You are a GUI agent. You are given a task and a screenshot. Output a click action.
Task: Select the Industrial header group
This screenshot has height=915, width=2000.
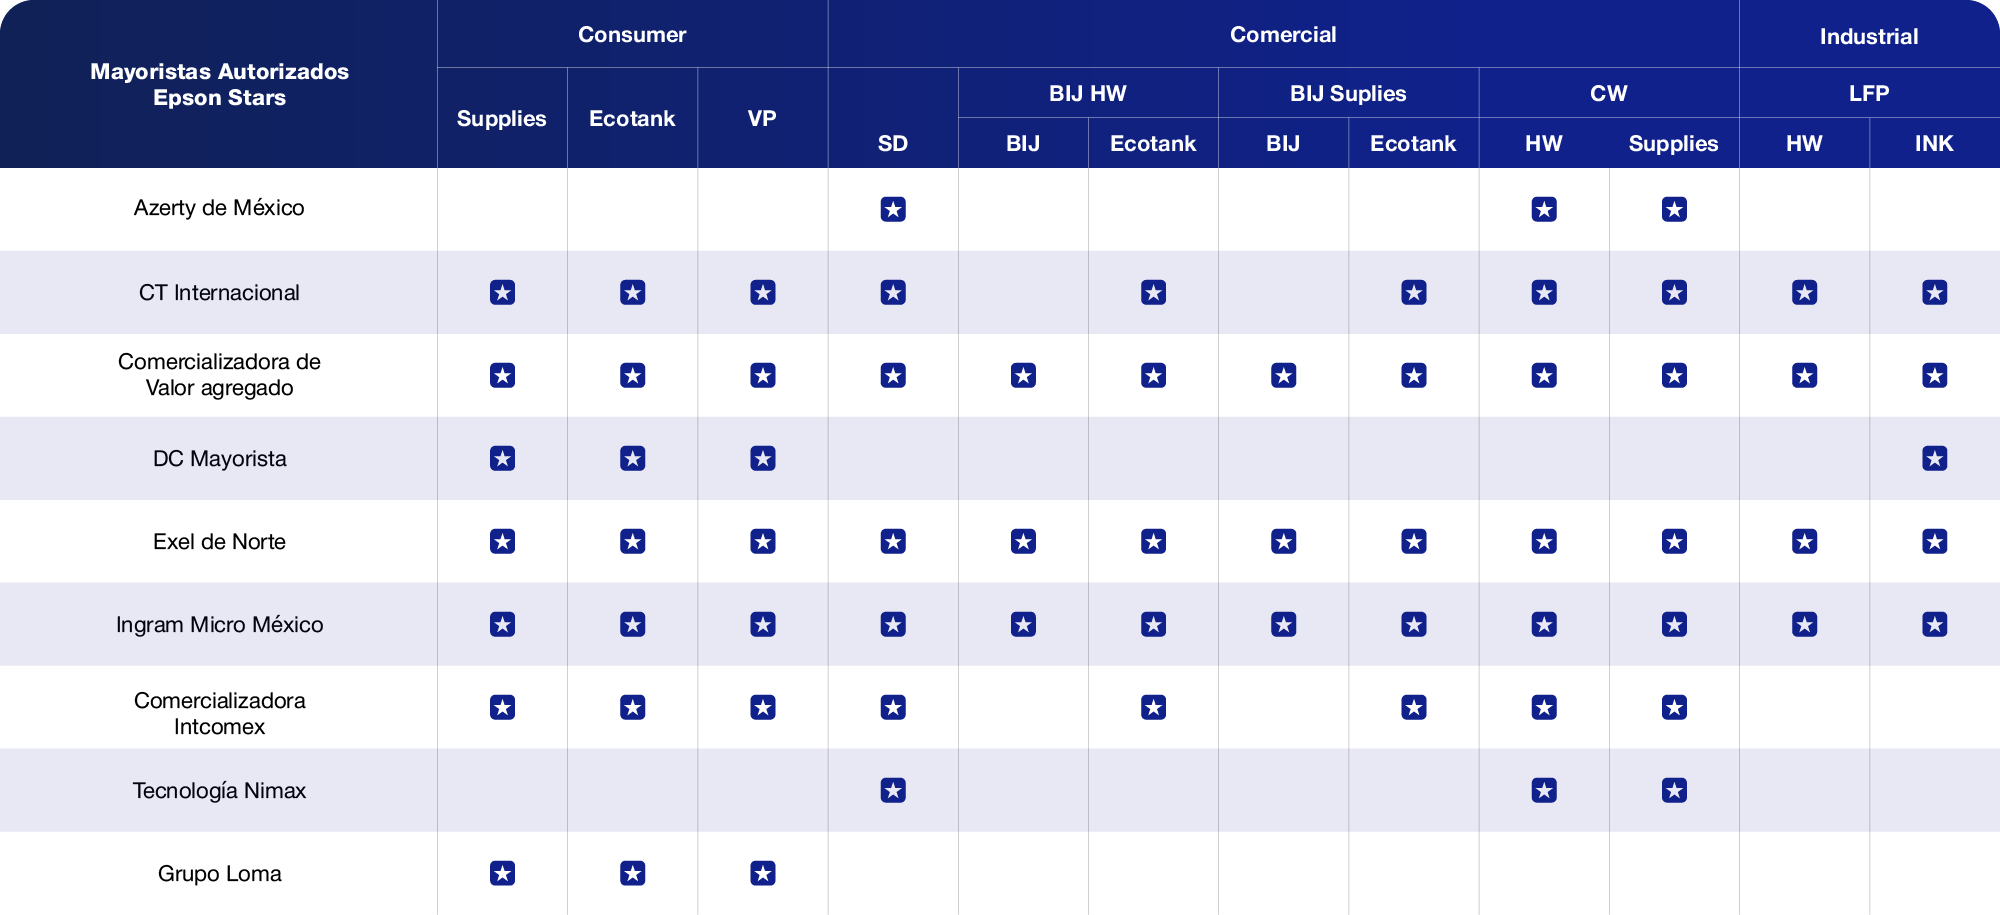1868,36
